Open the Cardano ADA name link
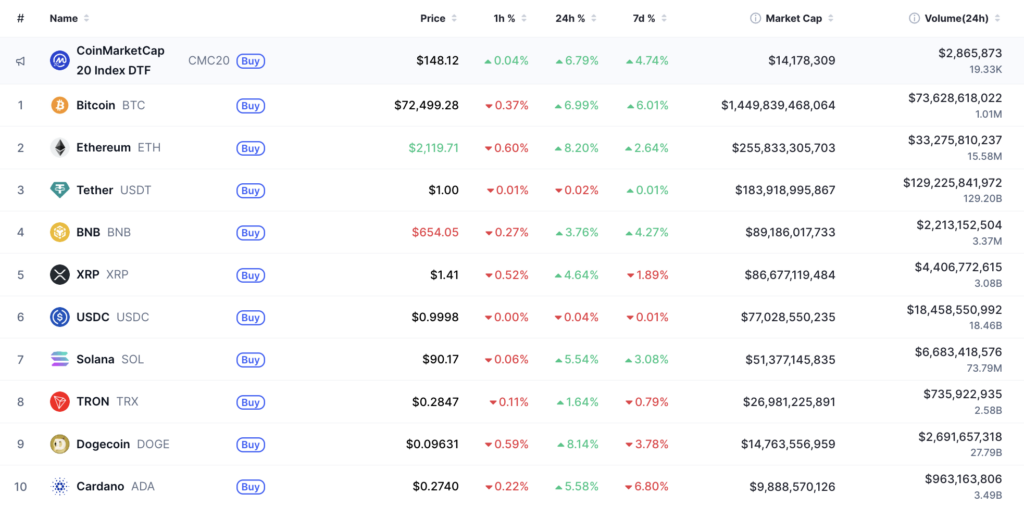1024x506 pixels. (115, 486)
